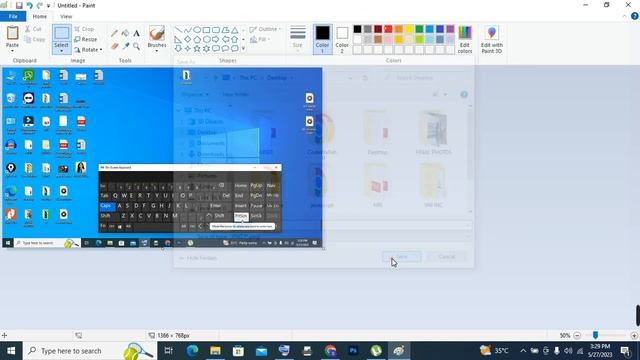Select the Pencil tool

[114, 33]
